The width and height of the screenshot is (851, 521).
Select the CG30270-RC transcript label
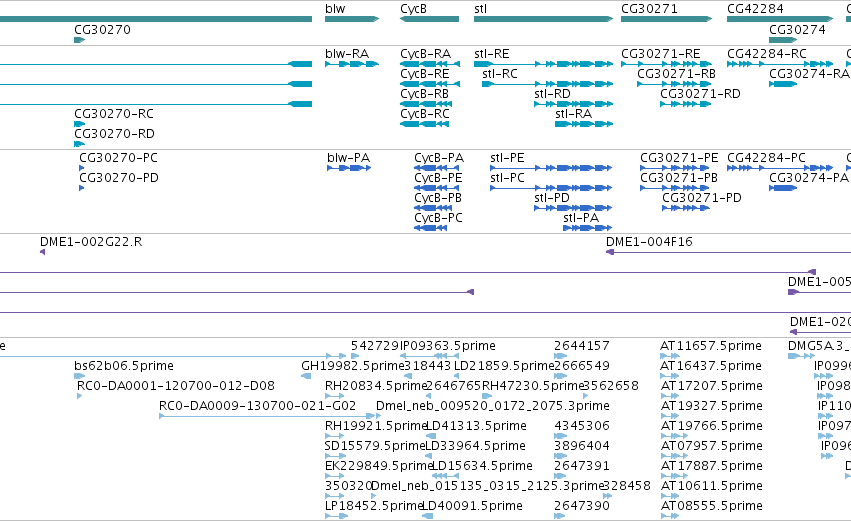point(114,114)
